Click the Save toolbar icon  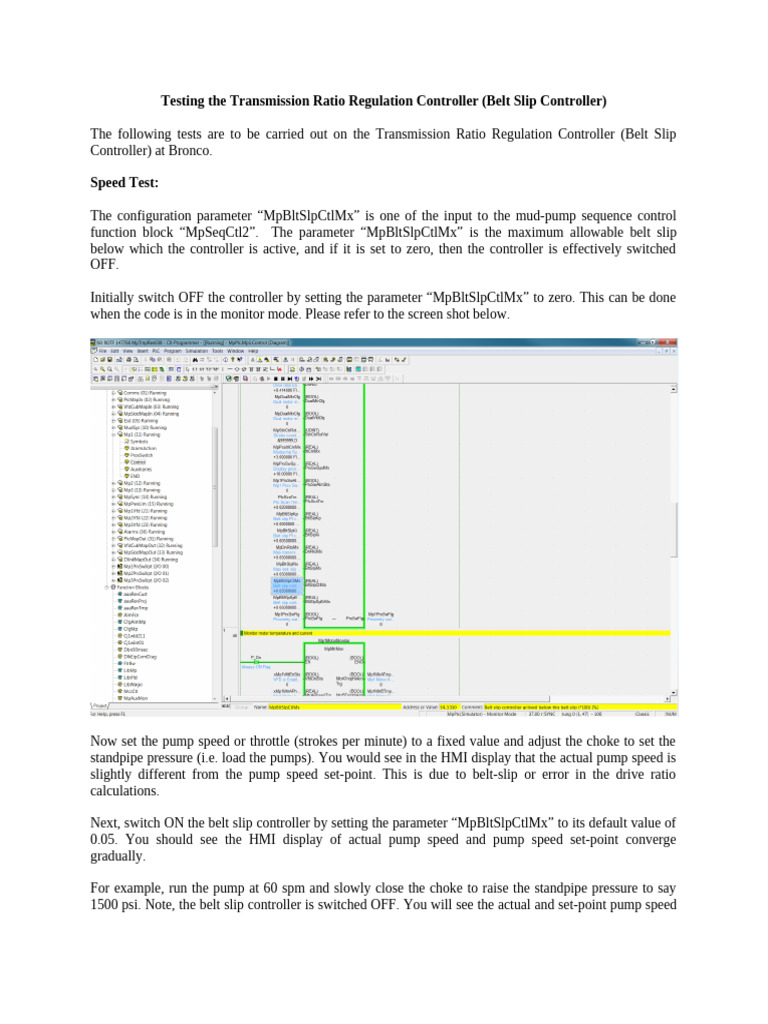click(110, 359)
